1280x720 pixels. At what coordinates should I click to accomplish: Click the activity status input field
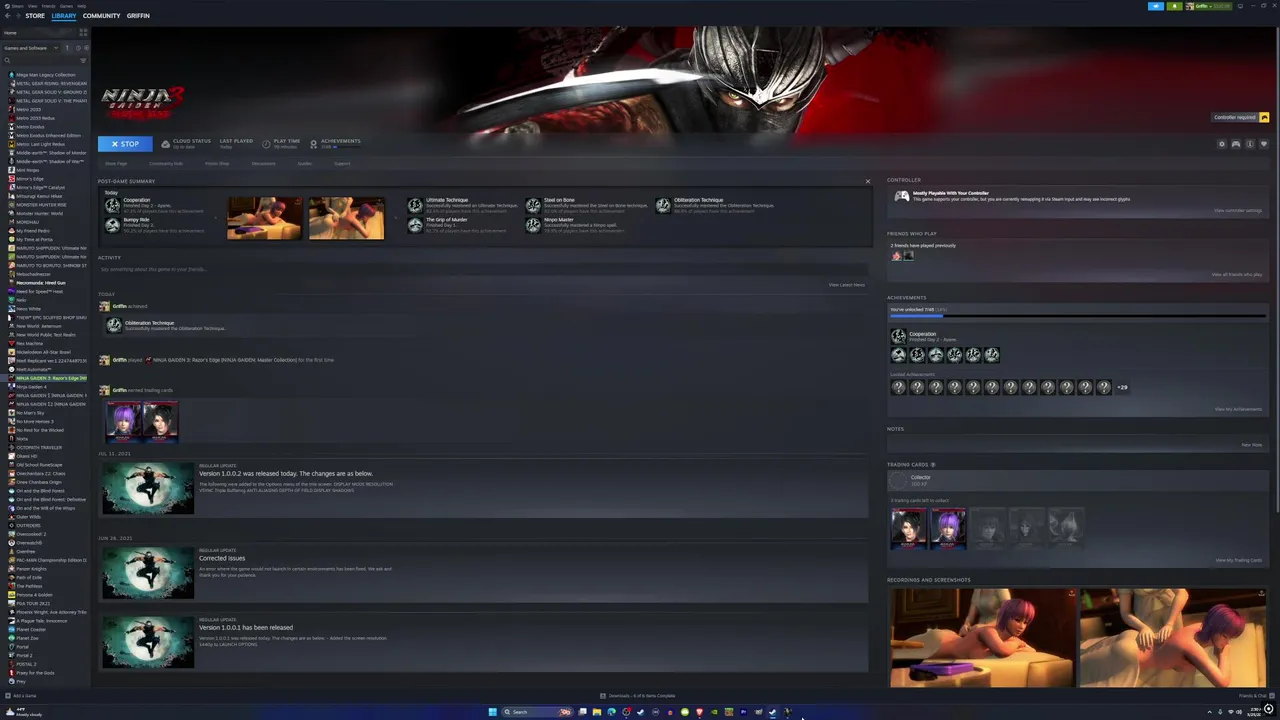pos(483,269)
